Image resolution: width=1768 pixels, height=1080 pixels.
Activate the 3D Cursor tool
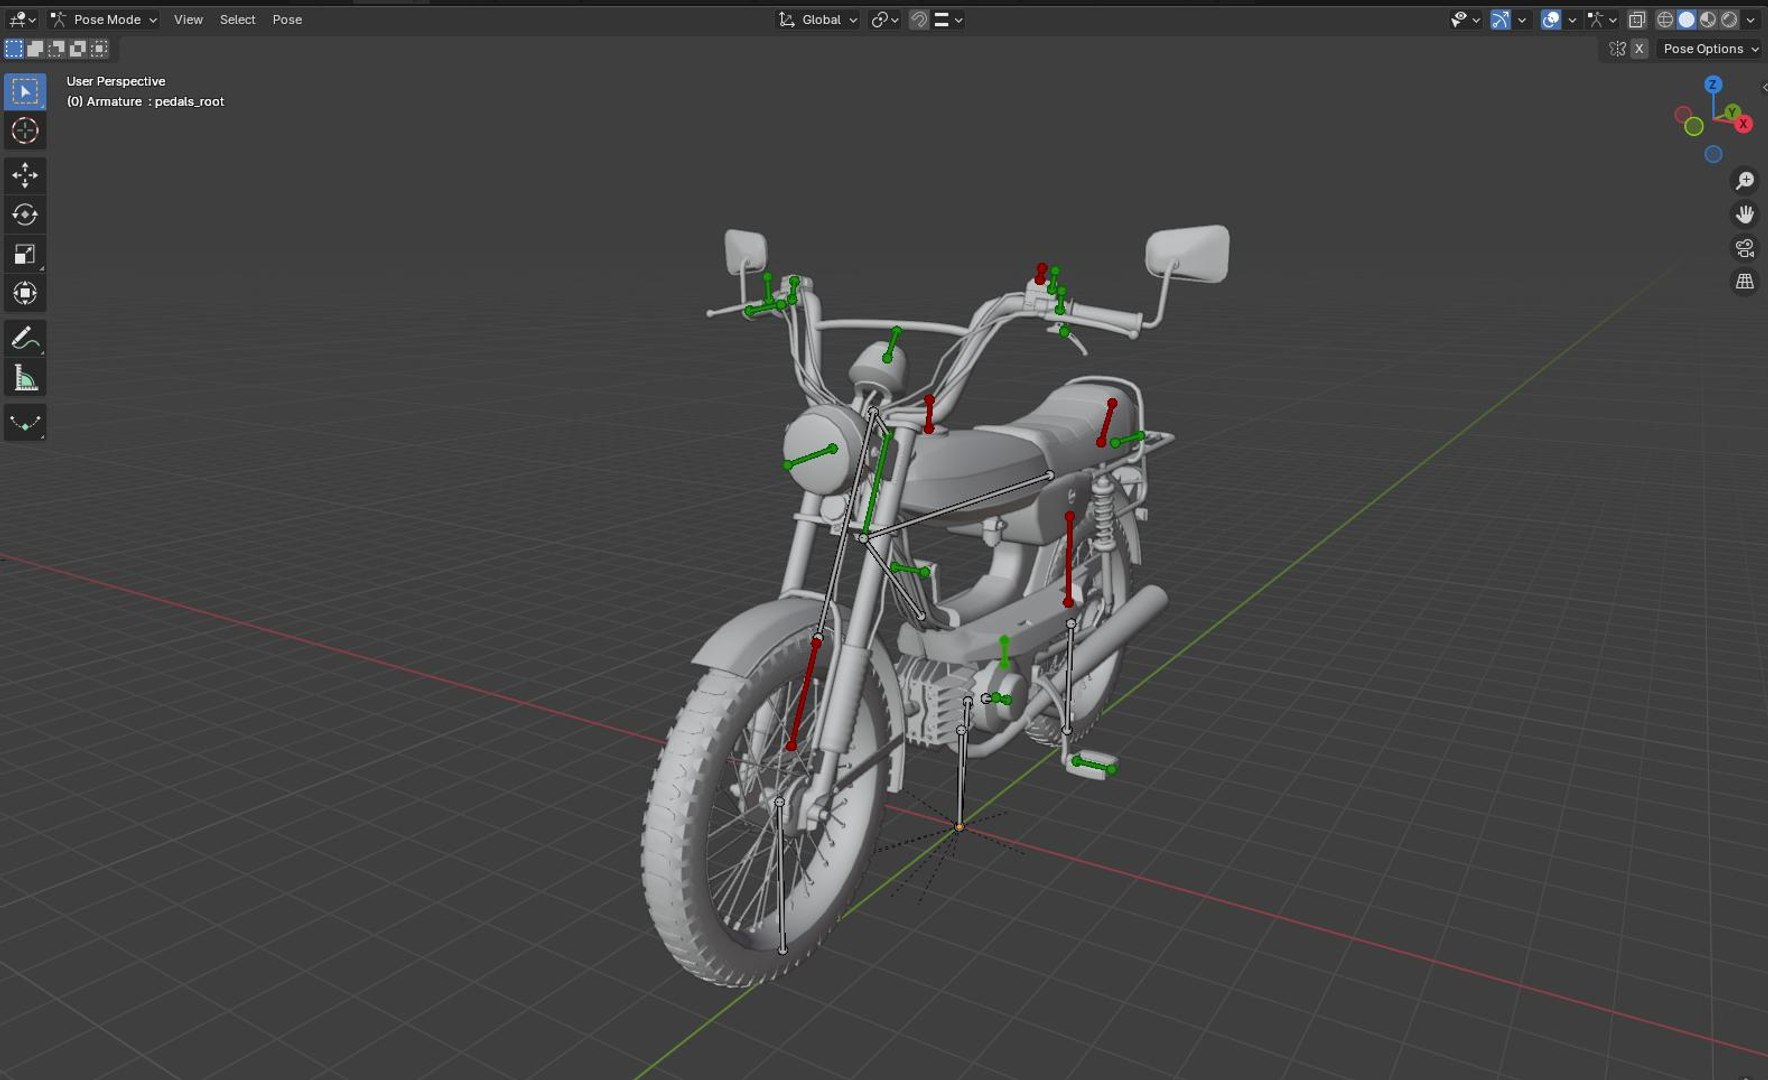tap(25, 131)
